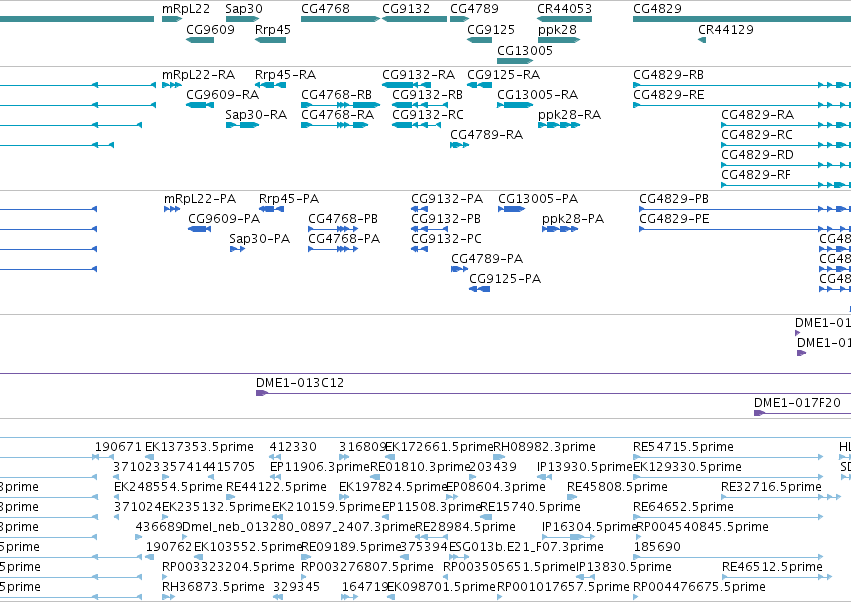The image size is (851, 602).
Task: Select transcript CG9125-RA
Action: pyautogui.click(x=480, y=85)
